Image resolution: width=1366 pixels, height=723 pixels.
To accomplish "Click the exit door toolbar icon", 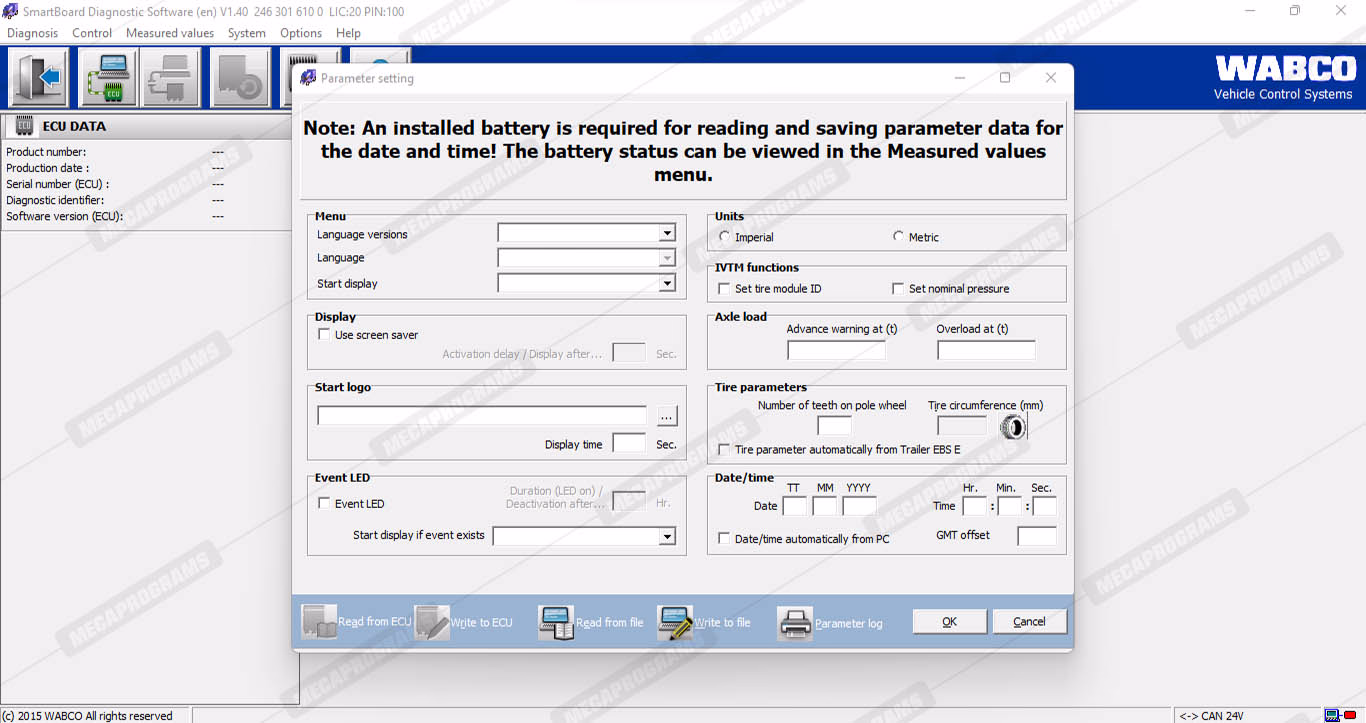I will tap(39, 78).
